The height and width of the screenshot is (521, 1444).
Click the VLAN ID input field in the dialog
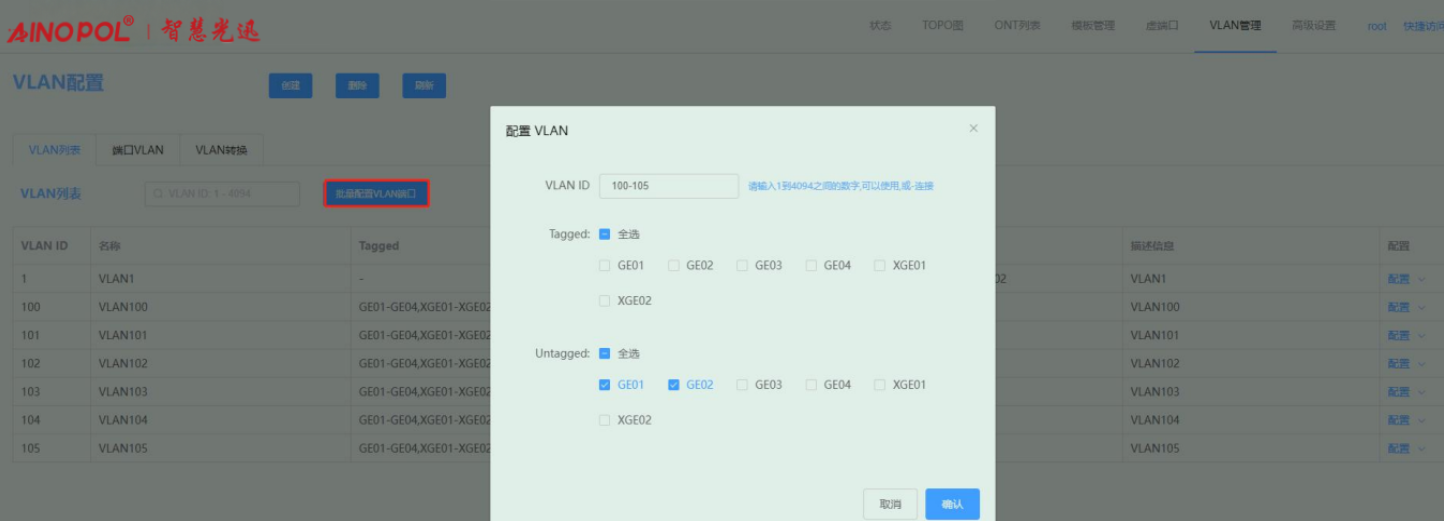pos(668,186)
